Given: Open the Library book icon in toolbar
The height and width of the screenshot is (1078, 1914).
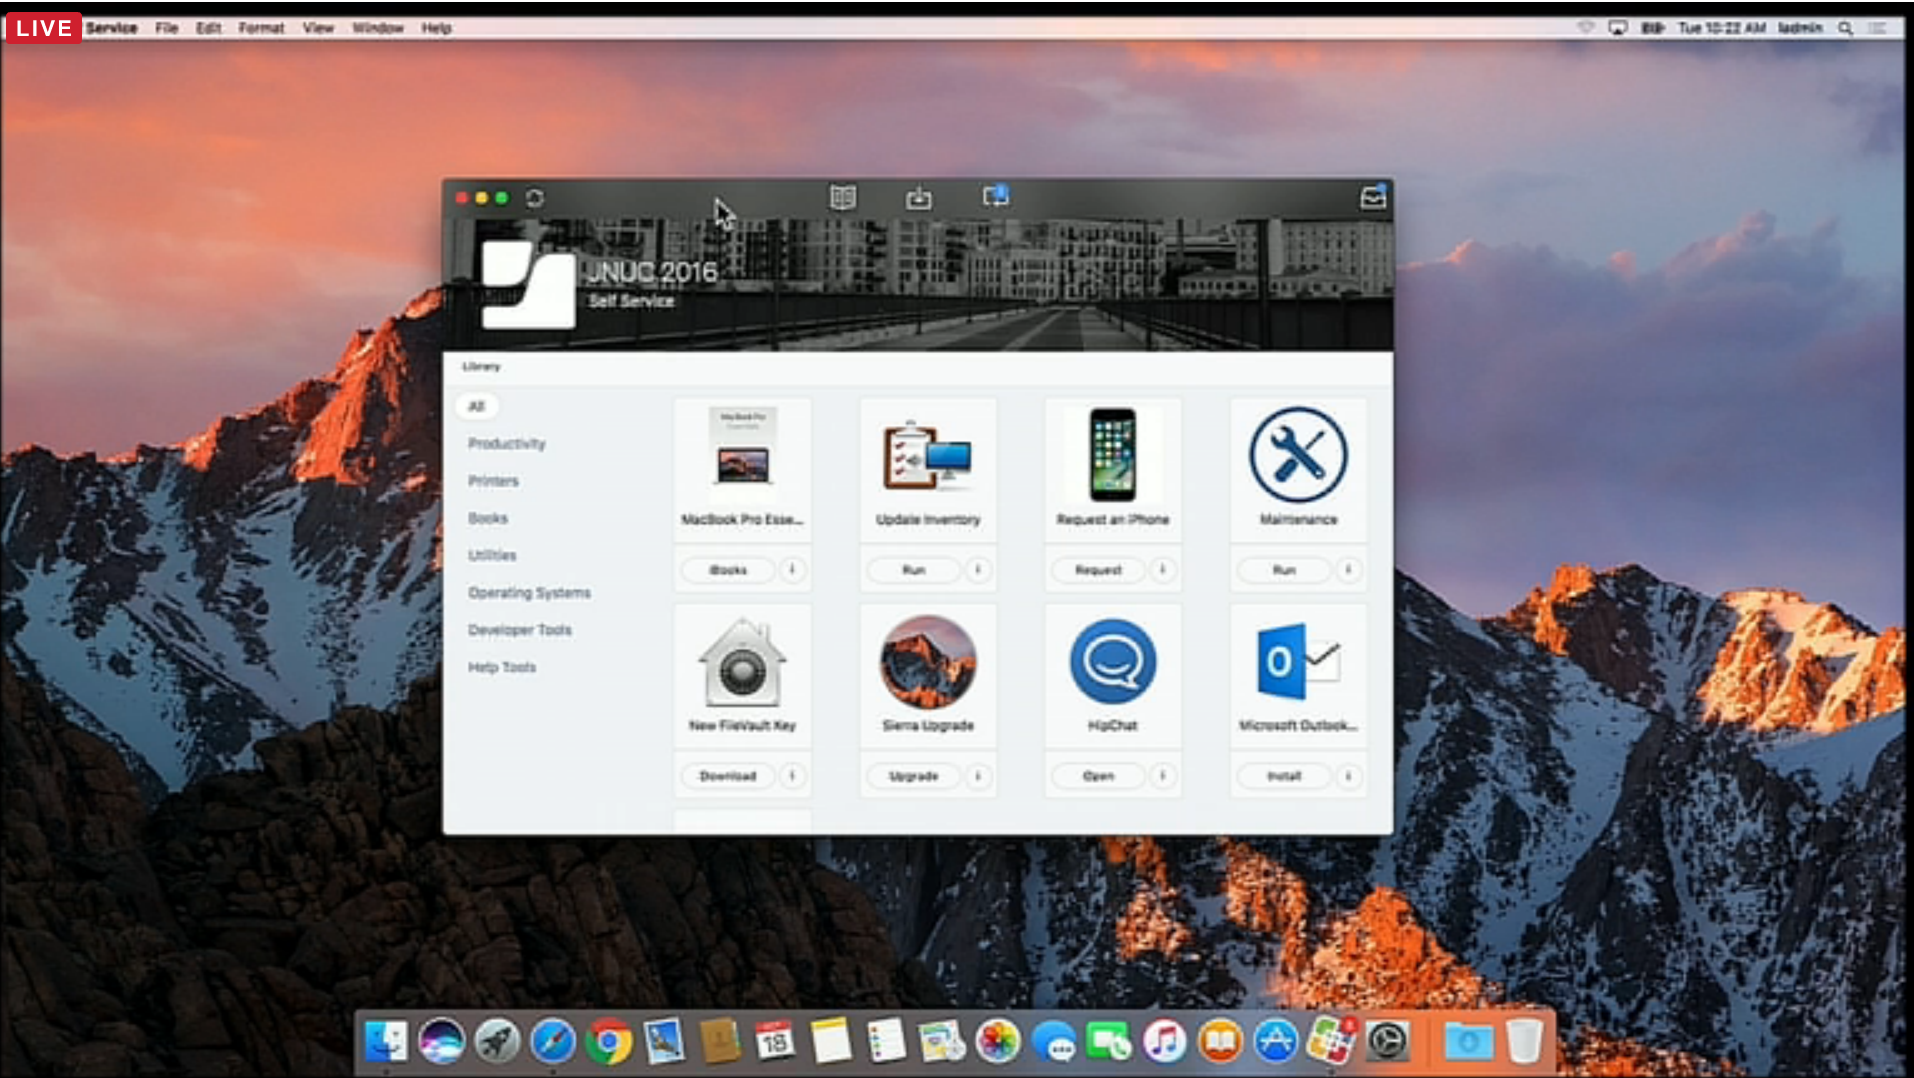Looking at the screenshot, I should tap(843, 197).
